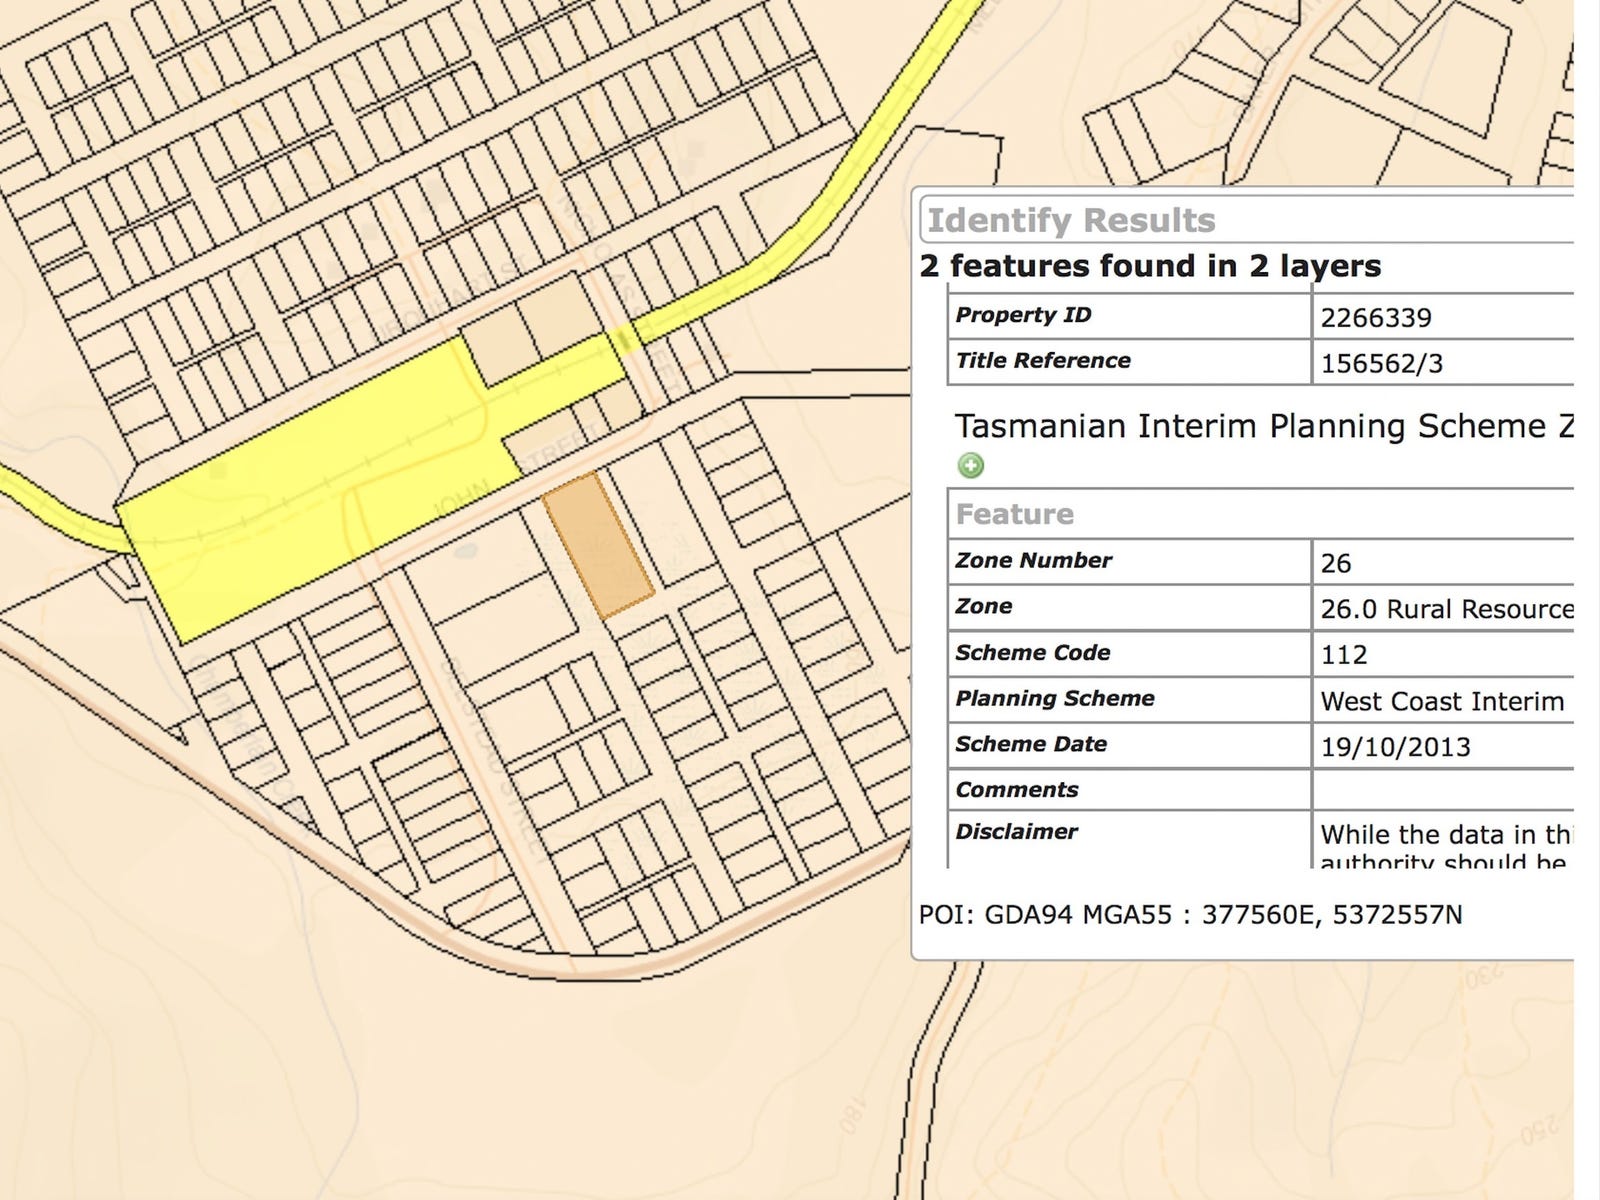The image size is (1600, 1200).
Task: Click the Disclaimer row label
Action: click(1016, 831)
